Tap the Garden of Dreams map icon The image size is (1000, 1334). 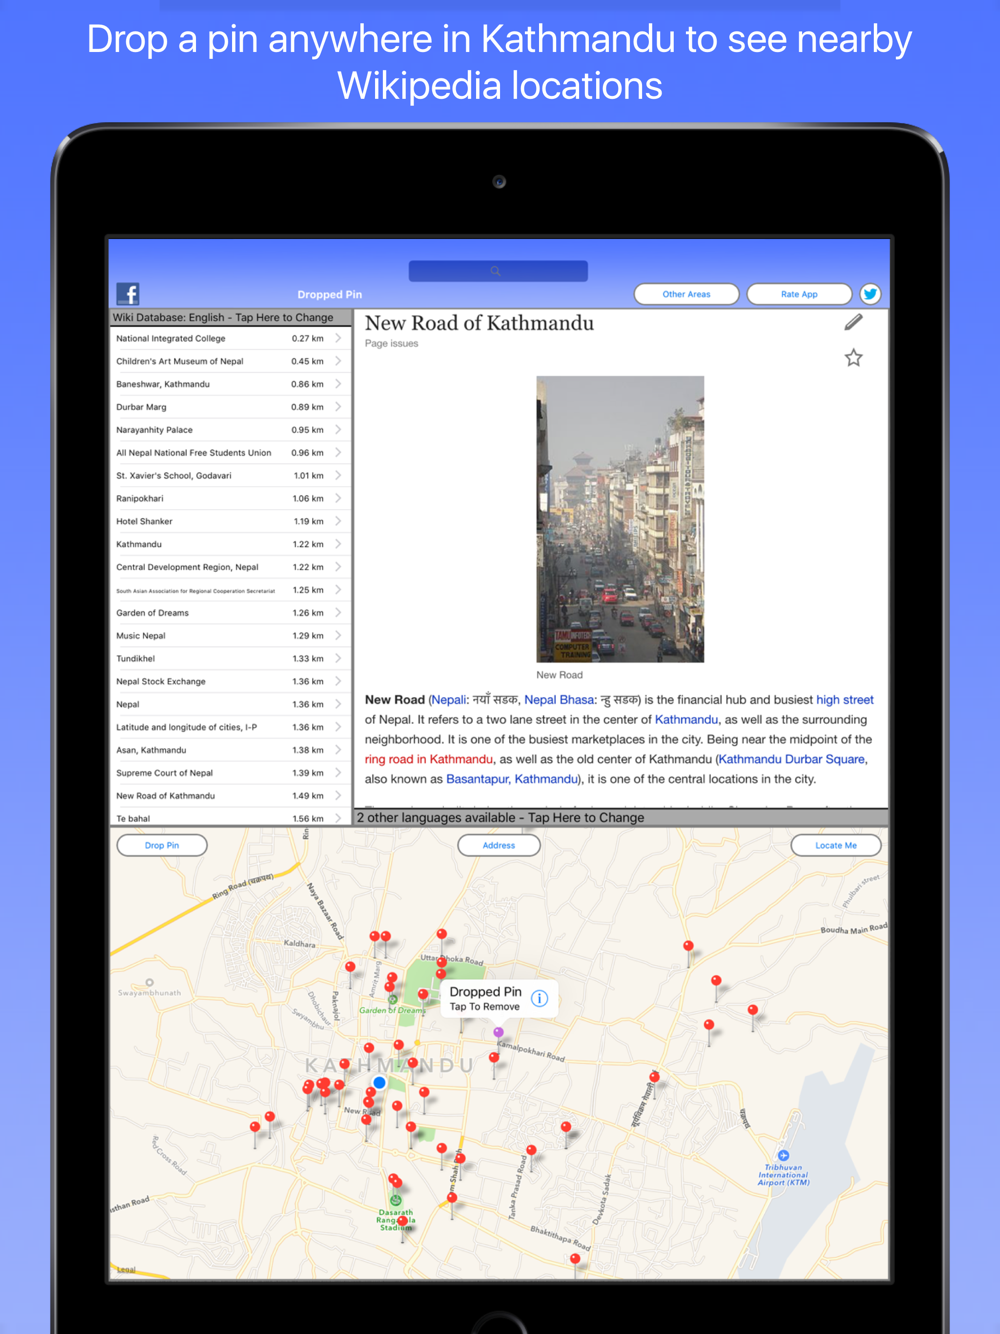(x=393, y=999)
